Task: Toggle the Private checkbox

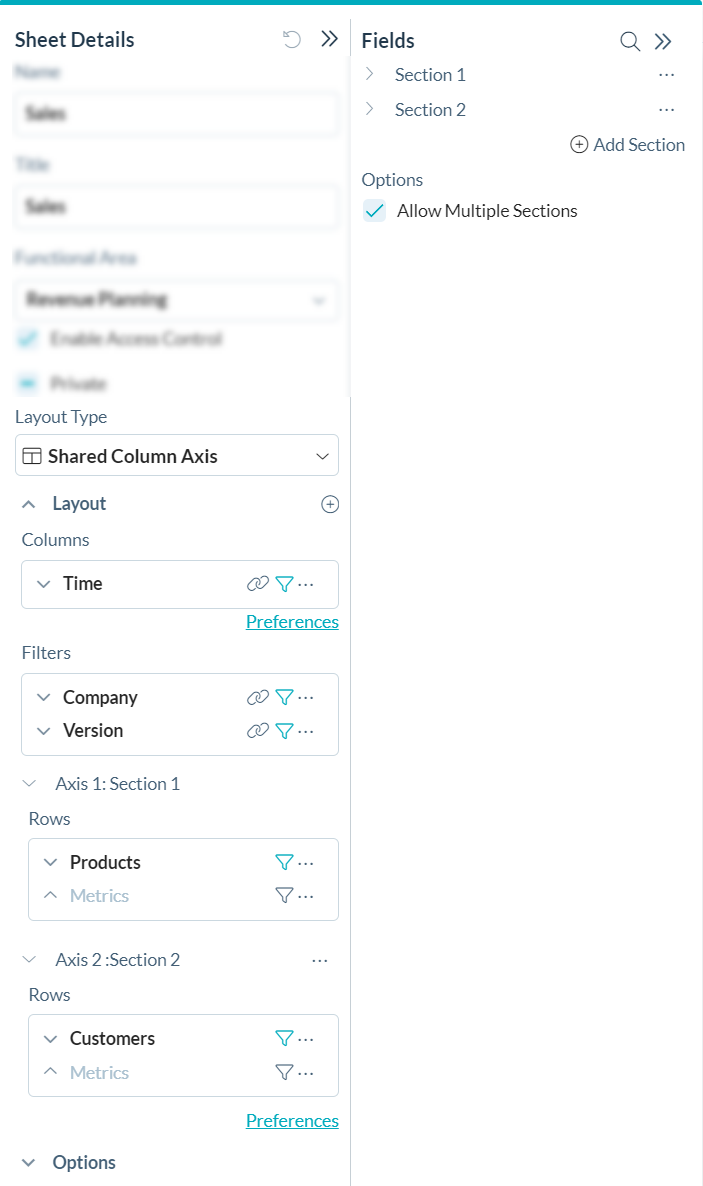Action: (x=28, y=383)
